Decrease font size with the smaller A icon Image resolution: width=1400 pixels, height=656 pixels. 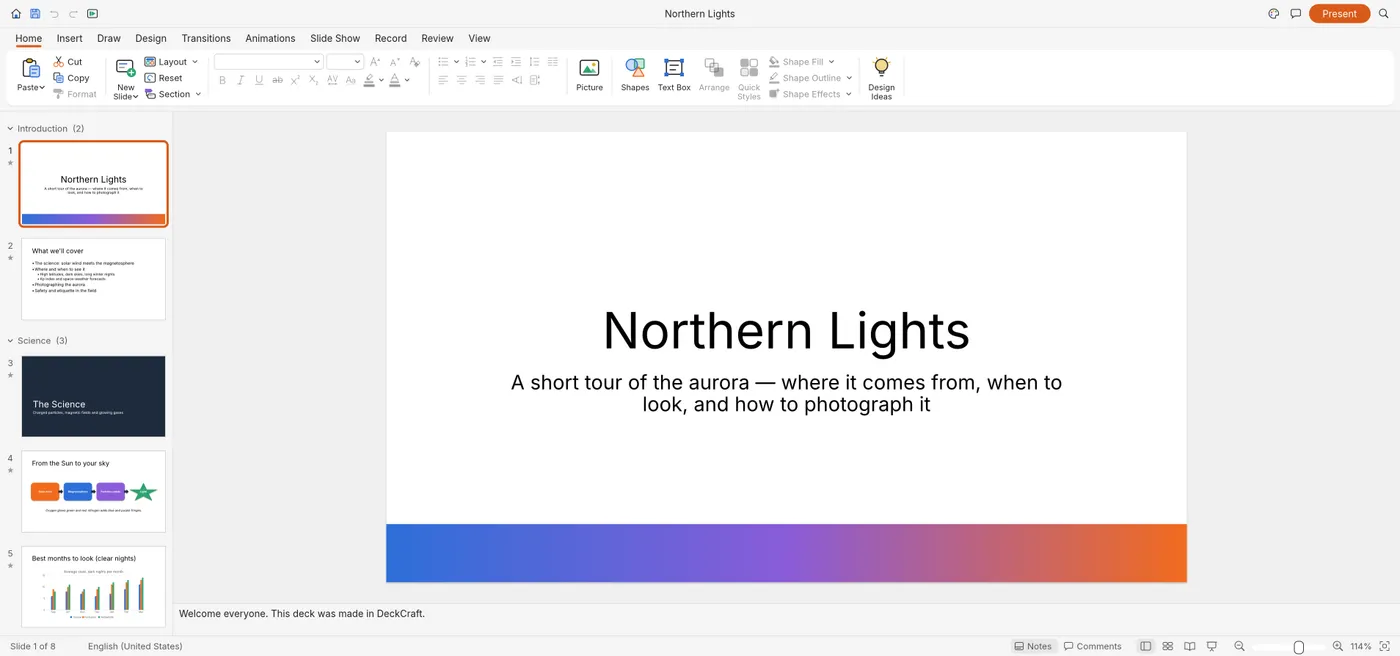pos(395,62)
